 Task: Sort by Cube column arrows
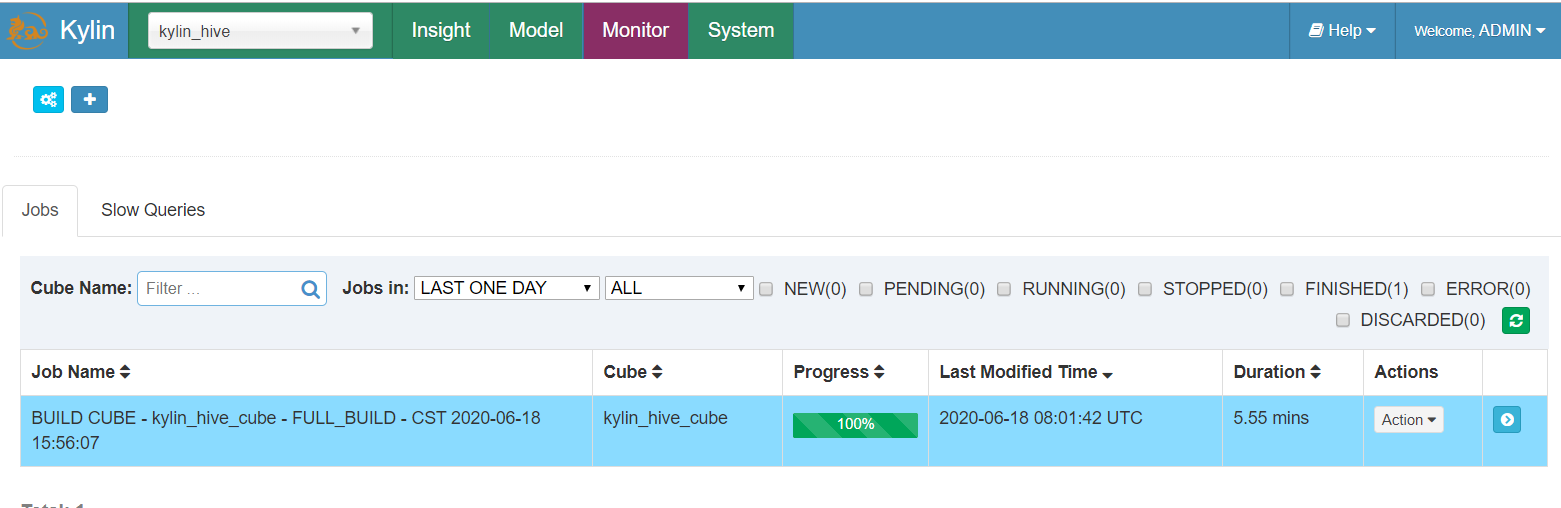(x=657, y=372)
